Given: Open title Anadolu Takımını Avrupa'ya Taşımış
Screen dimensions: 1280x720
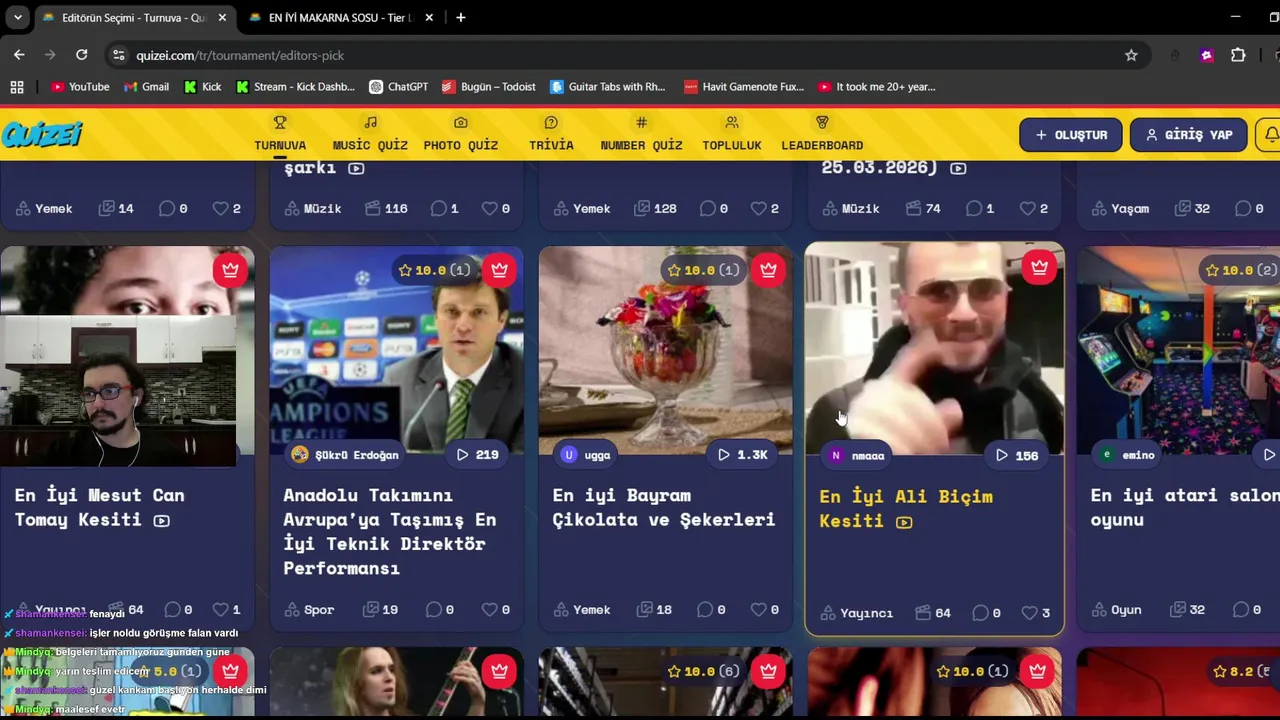Looking at the screenshot, I should click(390, 531).
